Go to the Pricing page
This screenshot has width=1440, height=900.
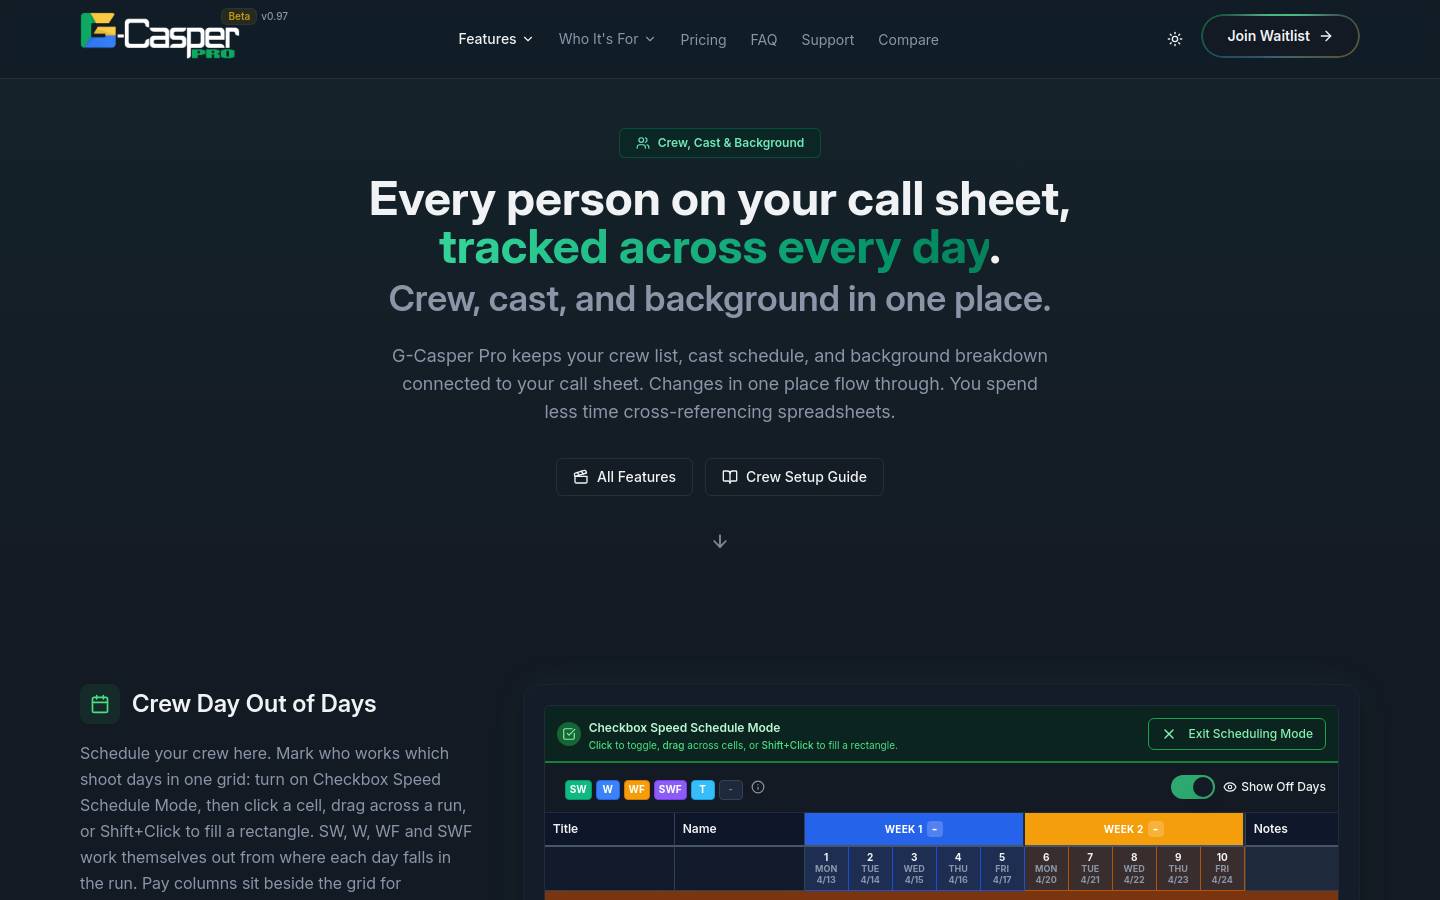click(x=703, y=40)
